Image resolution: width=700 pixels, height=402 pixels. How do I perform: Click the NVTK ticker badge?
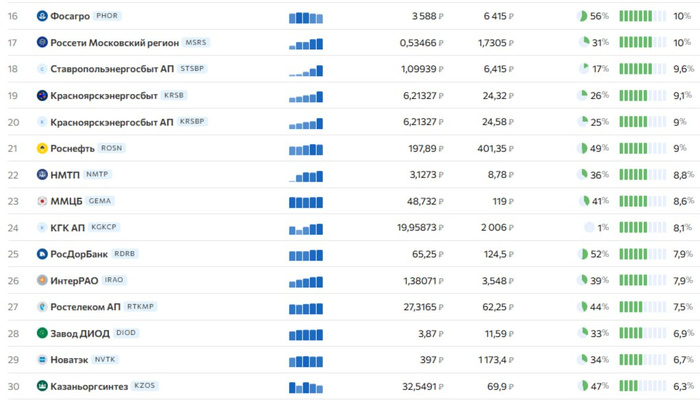105,359
